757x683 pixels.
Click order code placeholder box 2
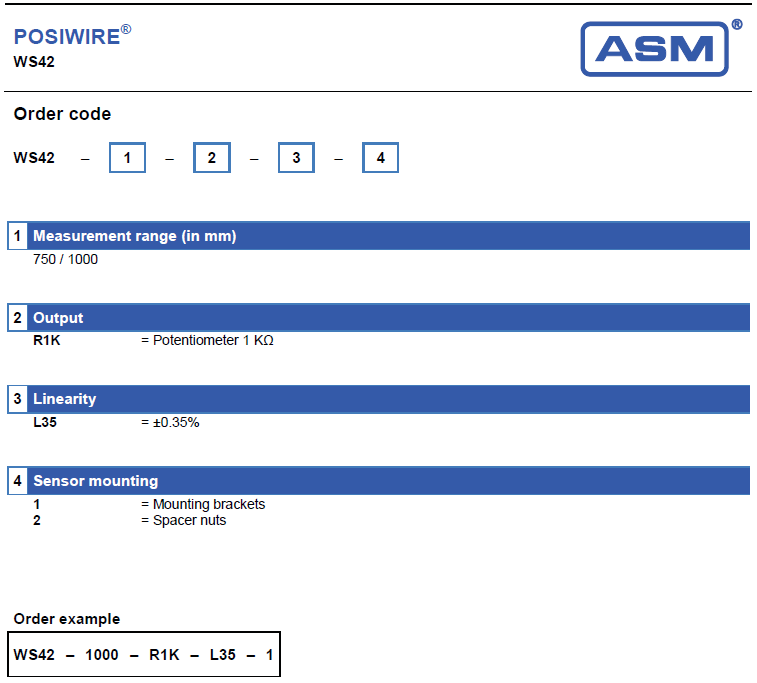click(x=212, y=157)
